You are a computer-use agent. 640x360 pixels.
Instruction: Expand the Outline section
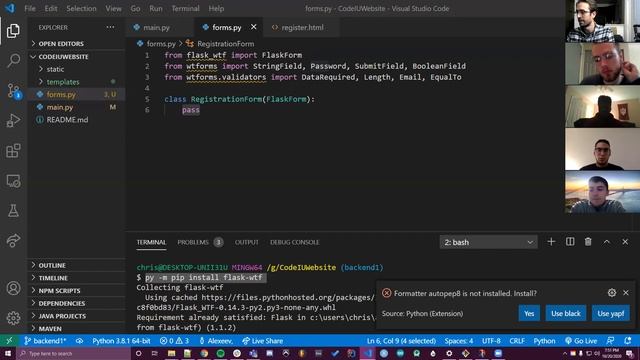coord(76,265)
